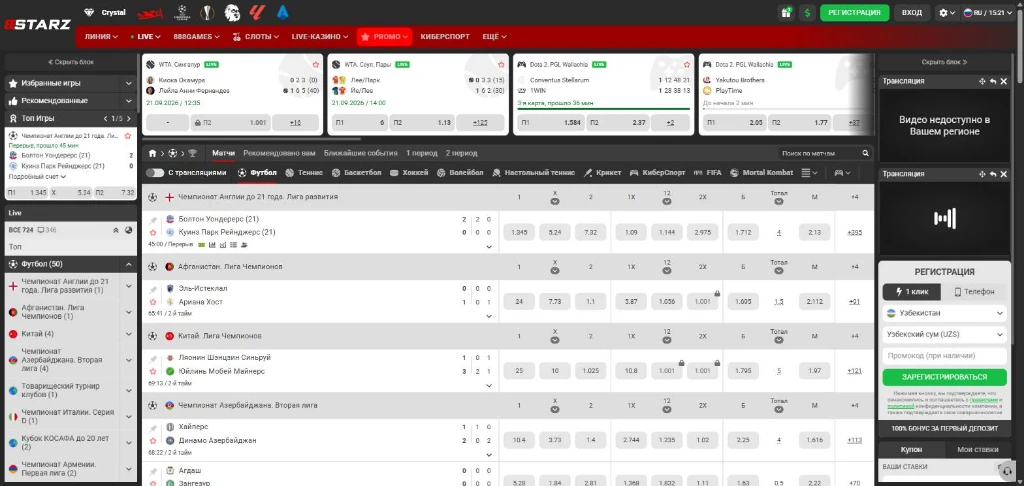Open the red LaLiga logo shortcut

(x=257, y=12)
